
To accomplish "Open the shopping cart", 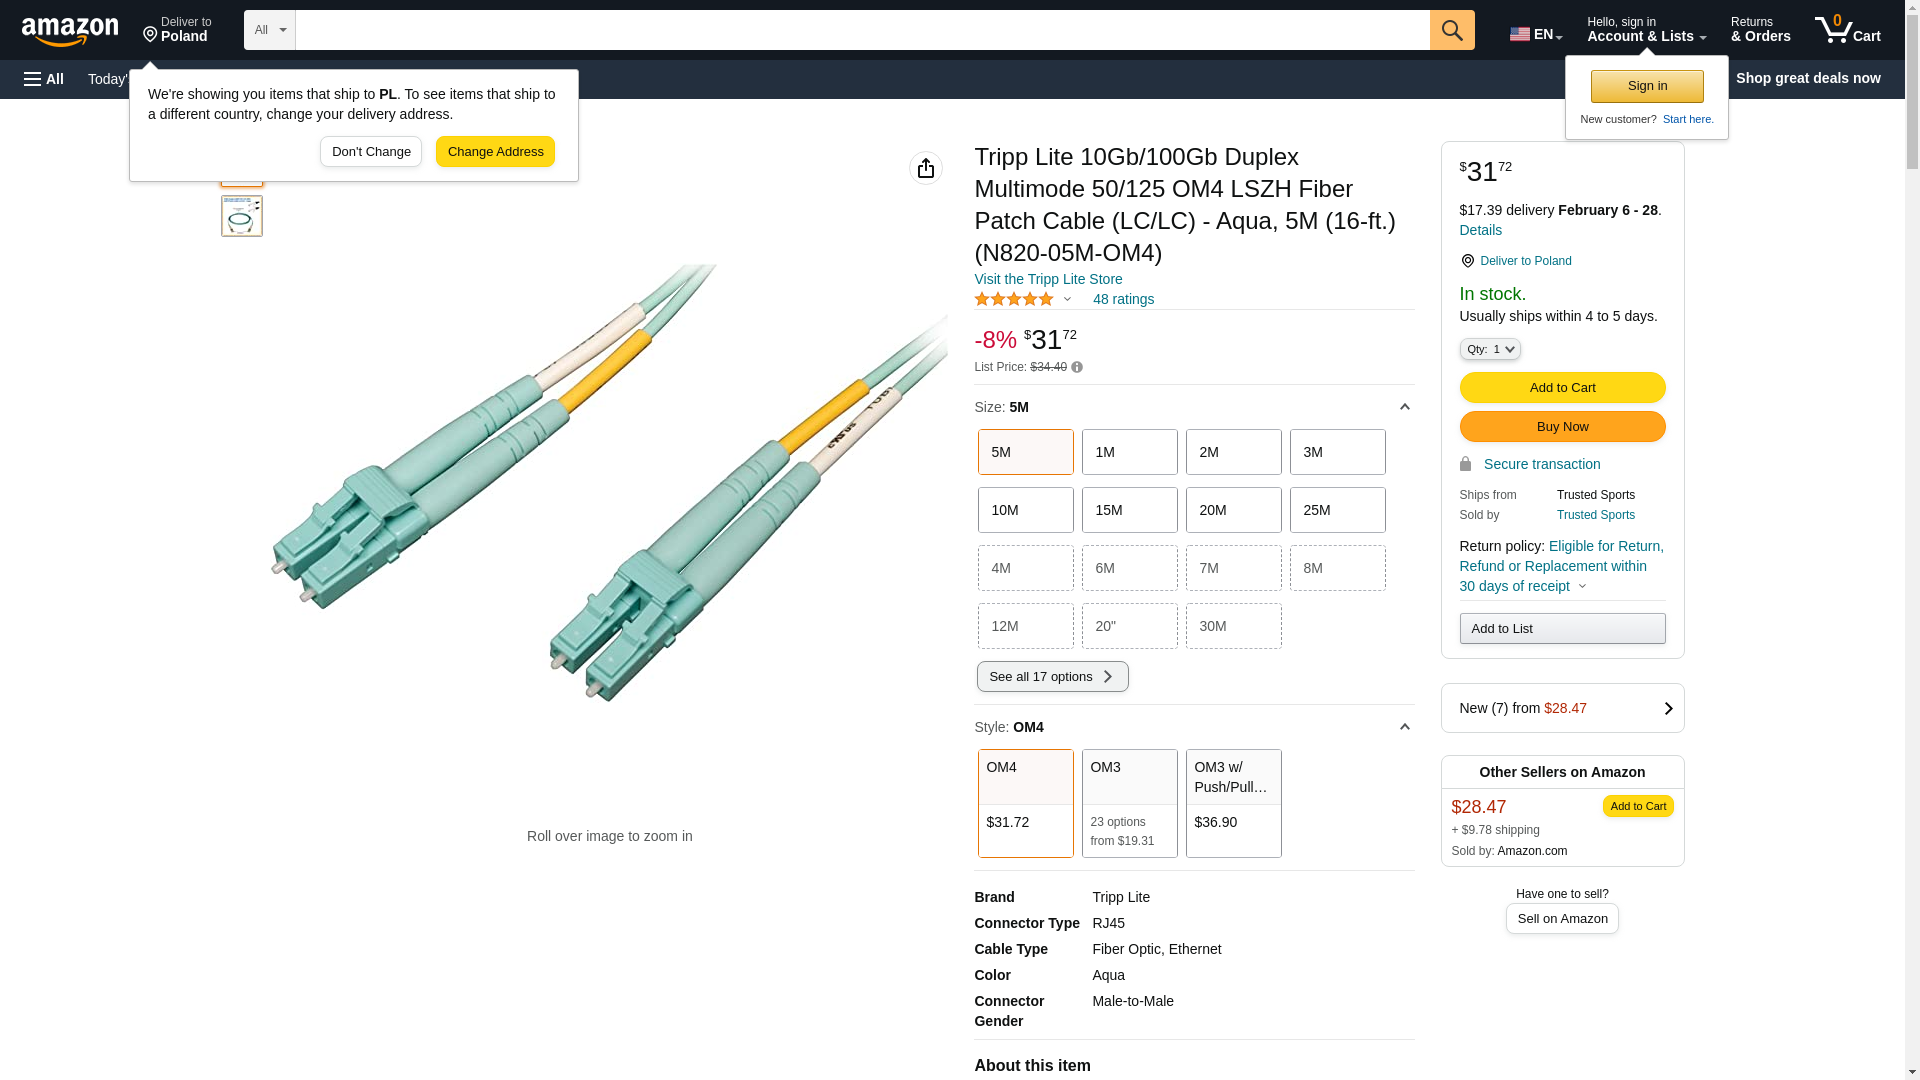I will click(x=1847, y=30).
